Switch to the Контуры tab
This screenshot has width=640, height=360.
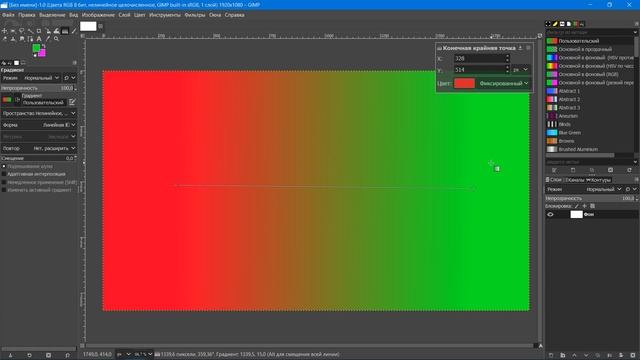coord(599,180)
